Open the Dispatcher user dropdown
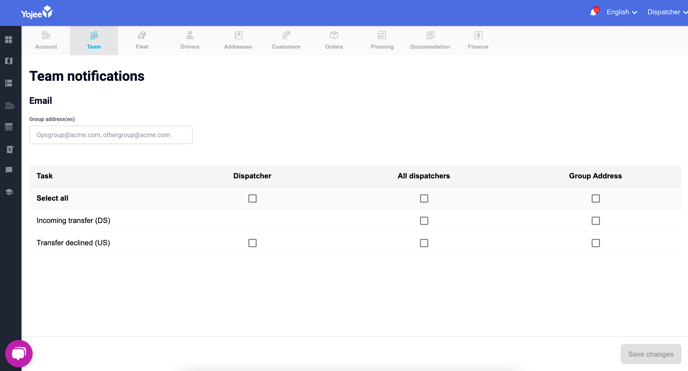 667,12
